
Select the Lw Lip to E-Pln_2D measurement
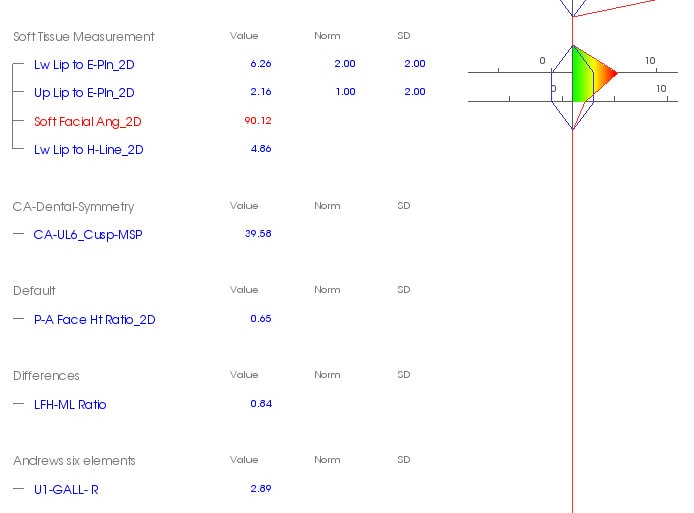(x=84, y=65)
